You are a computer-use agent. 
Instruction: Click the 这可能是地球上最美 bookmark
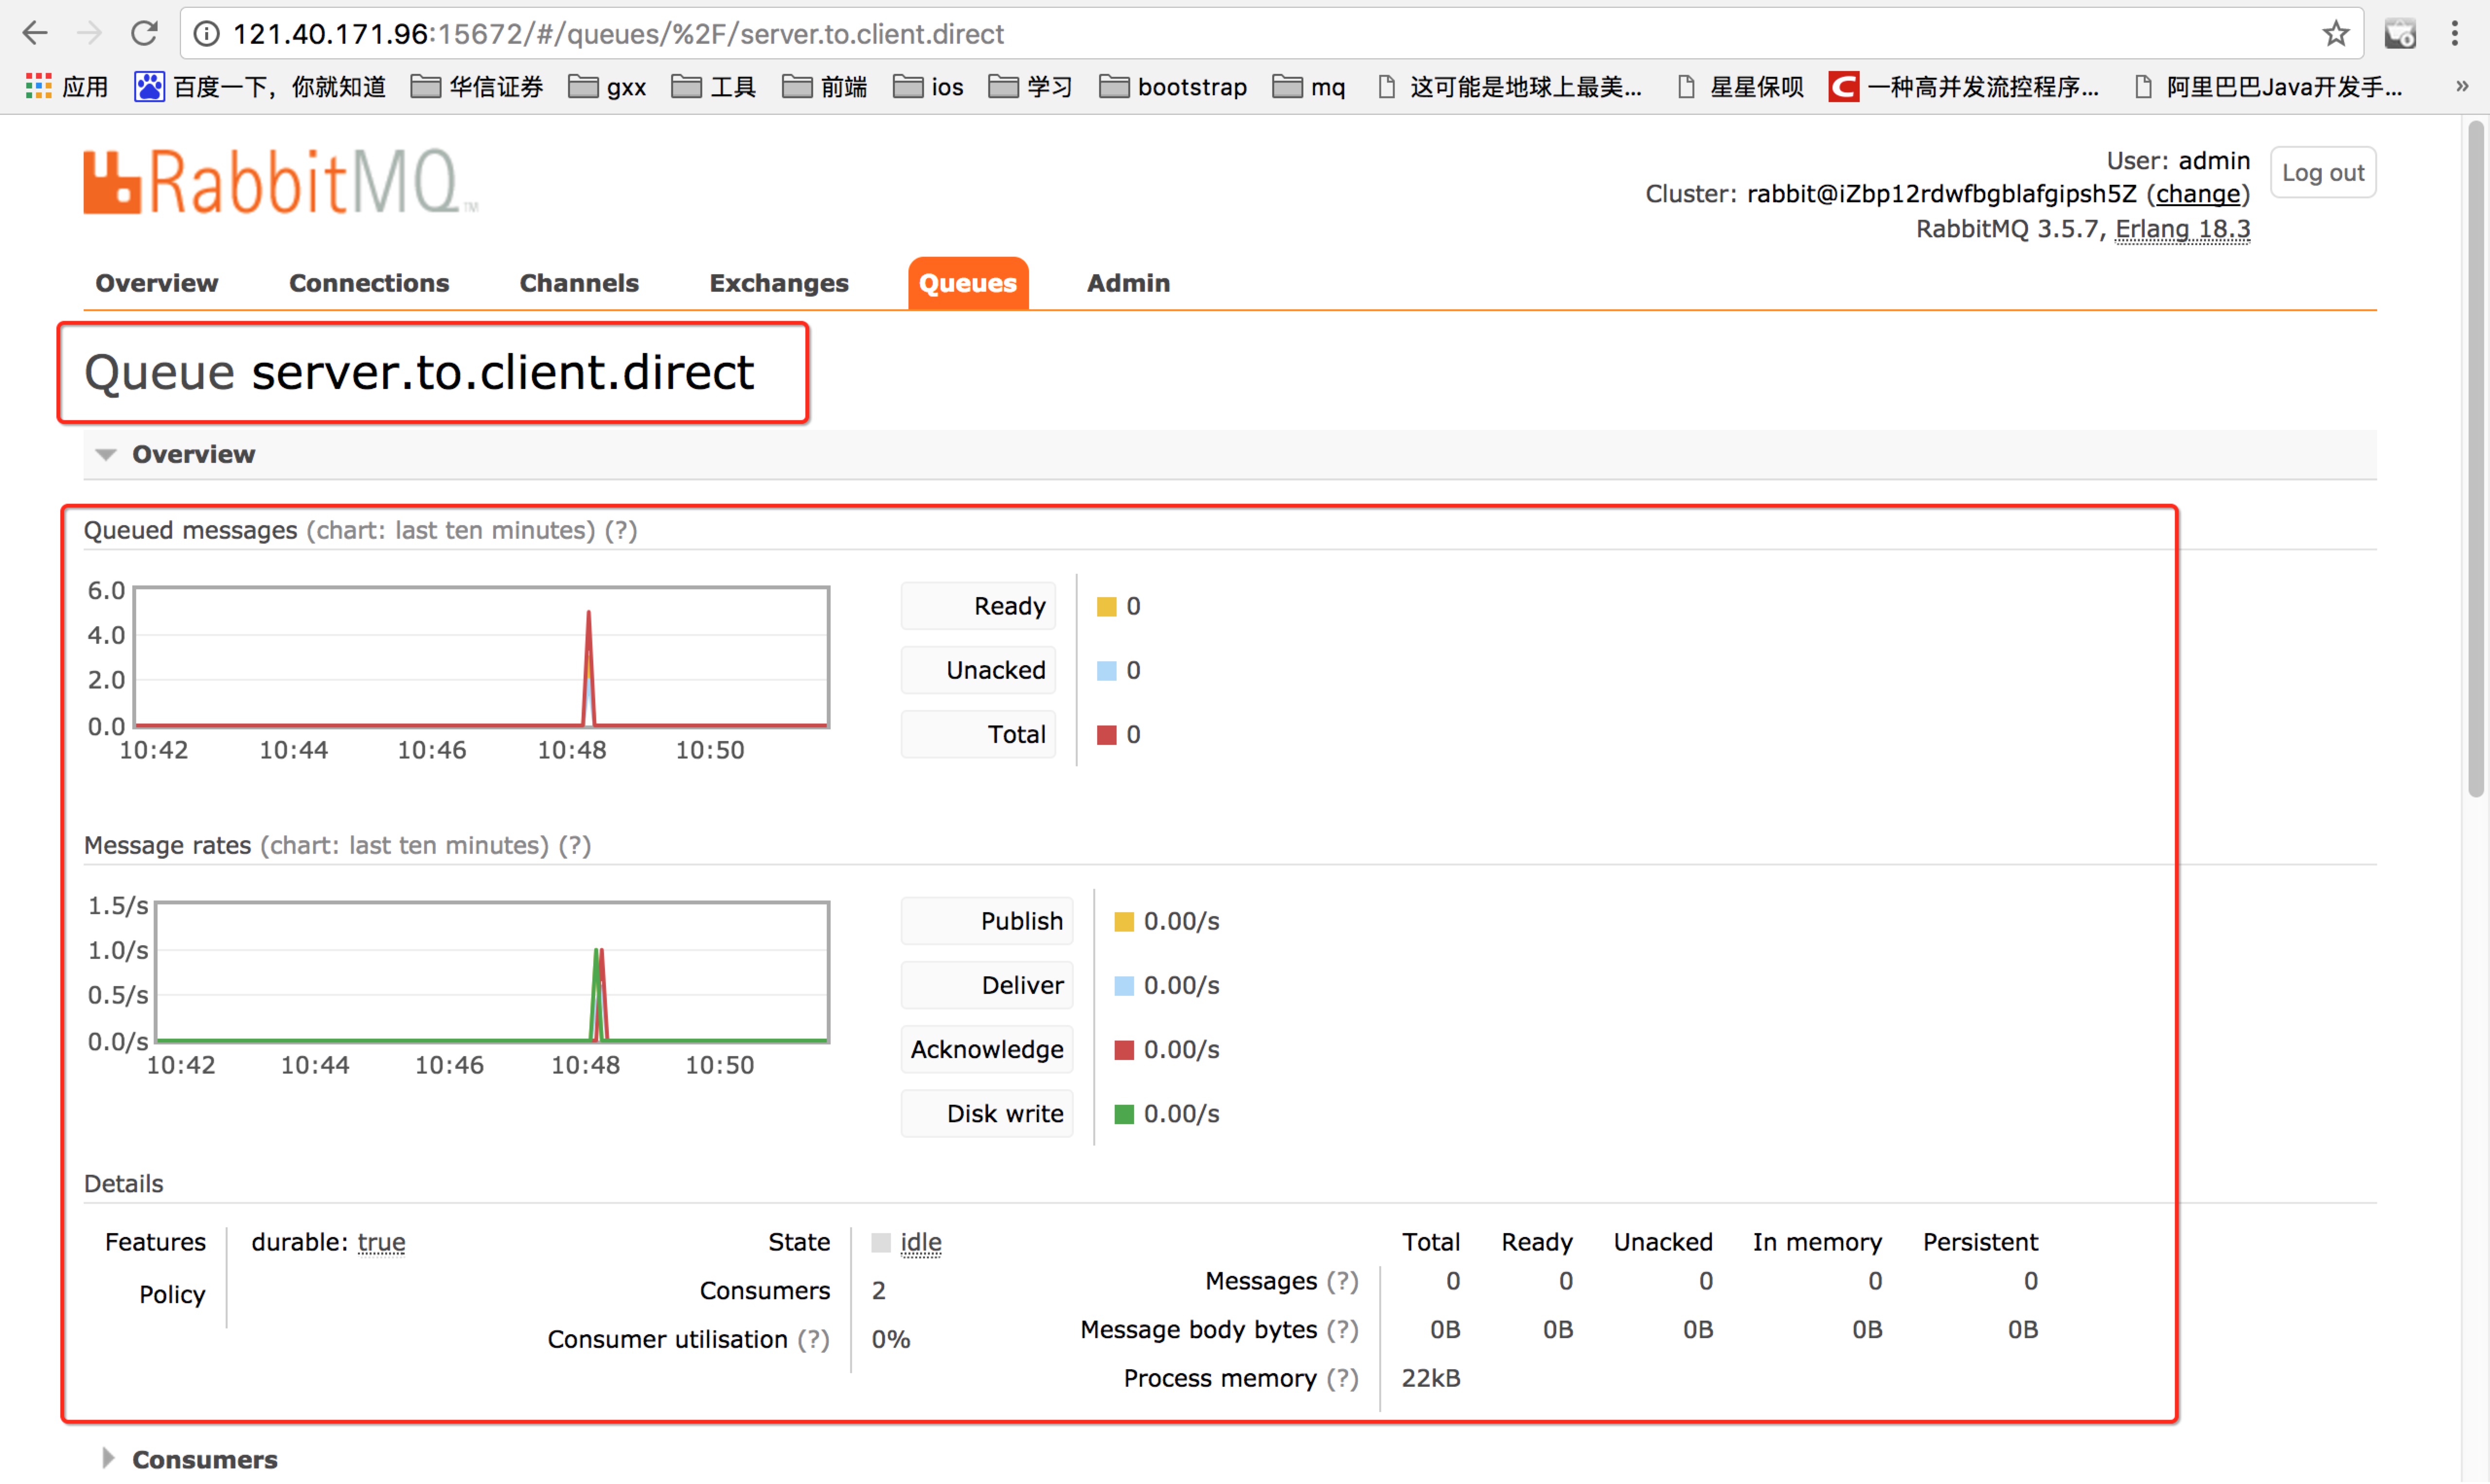(1509, 87)
